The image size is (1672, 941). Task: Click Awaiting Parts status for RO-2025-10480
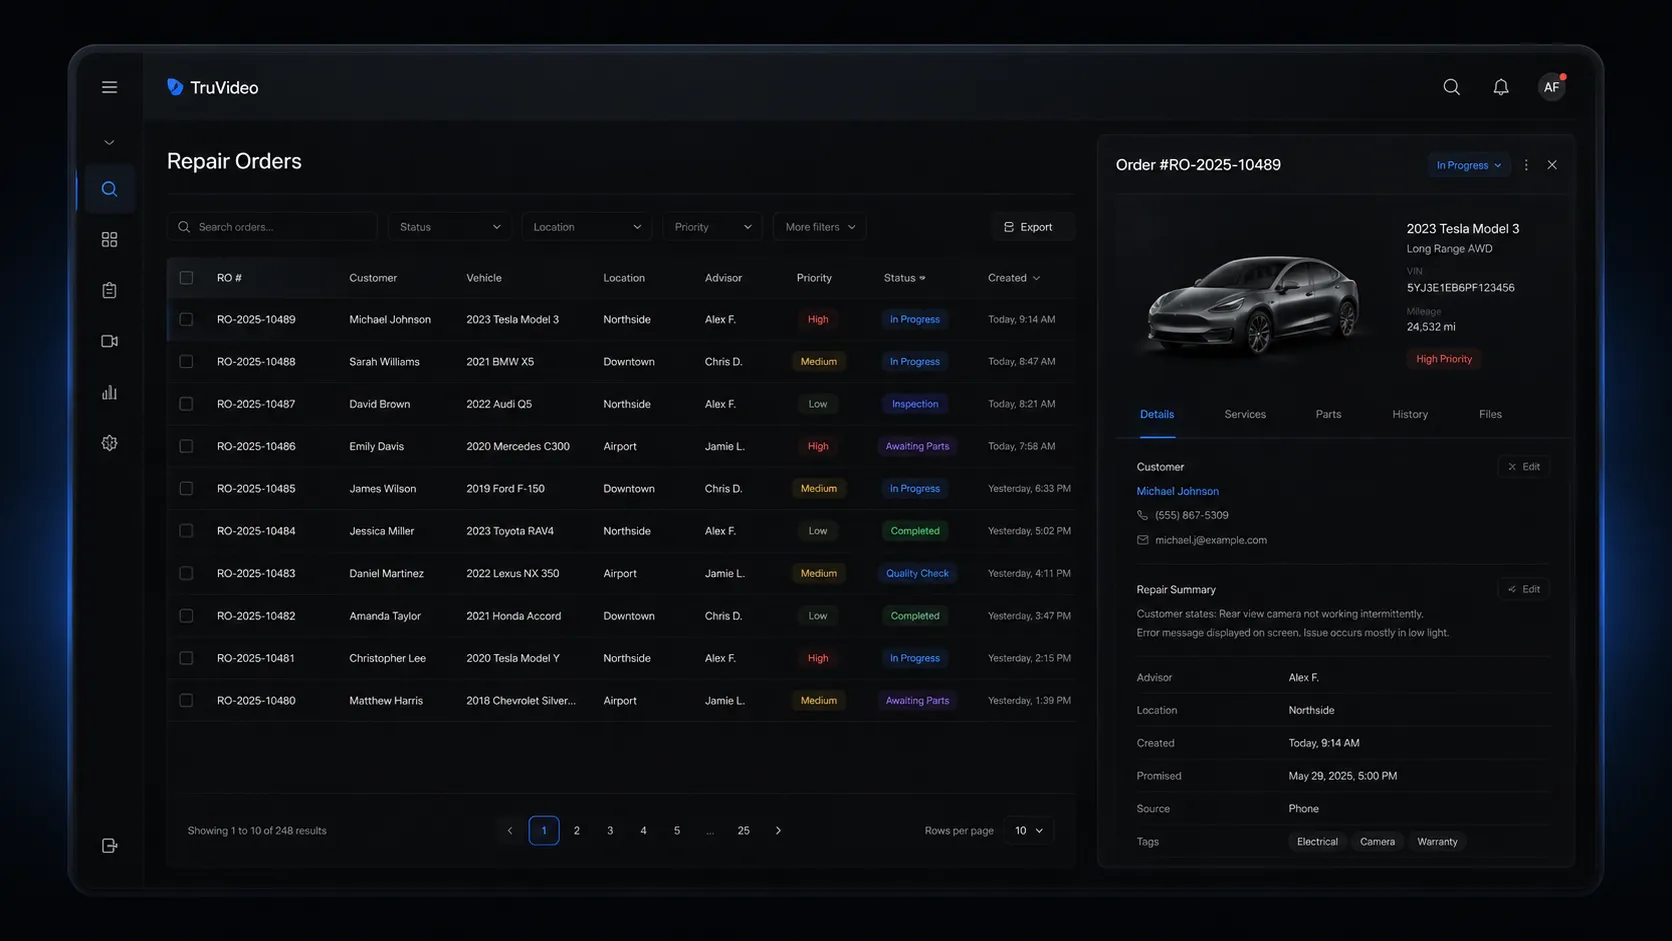pyautogui.click(x=917, y=700)
